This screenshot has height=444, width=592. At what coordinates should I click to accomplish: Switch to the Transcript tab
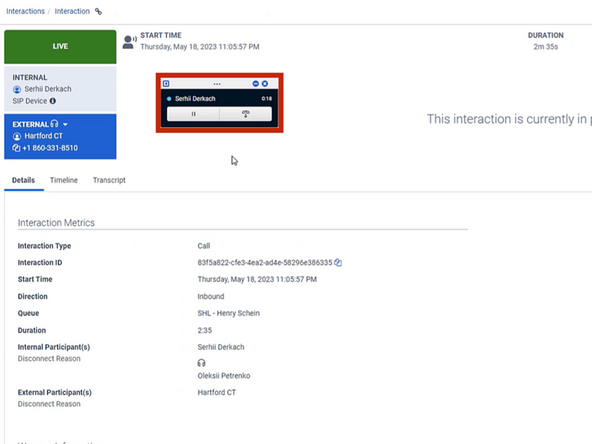[109, 180]
